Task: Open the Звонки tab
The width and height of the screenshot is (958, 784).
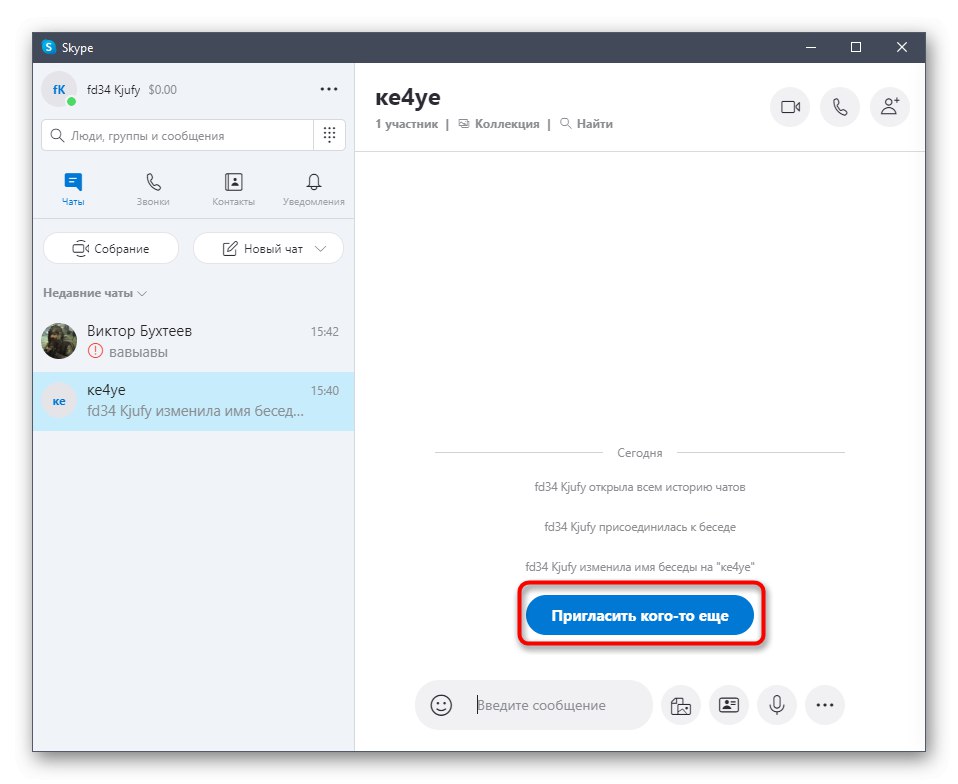Action: (x=153, y=188)
